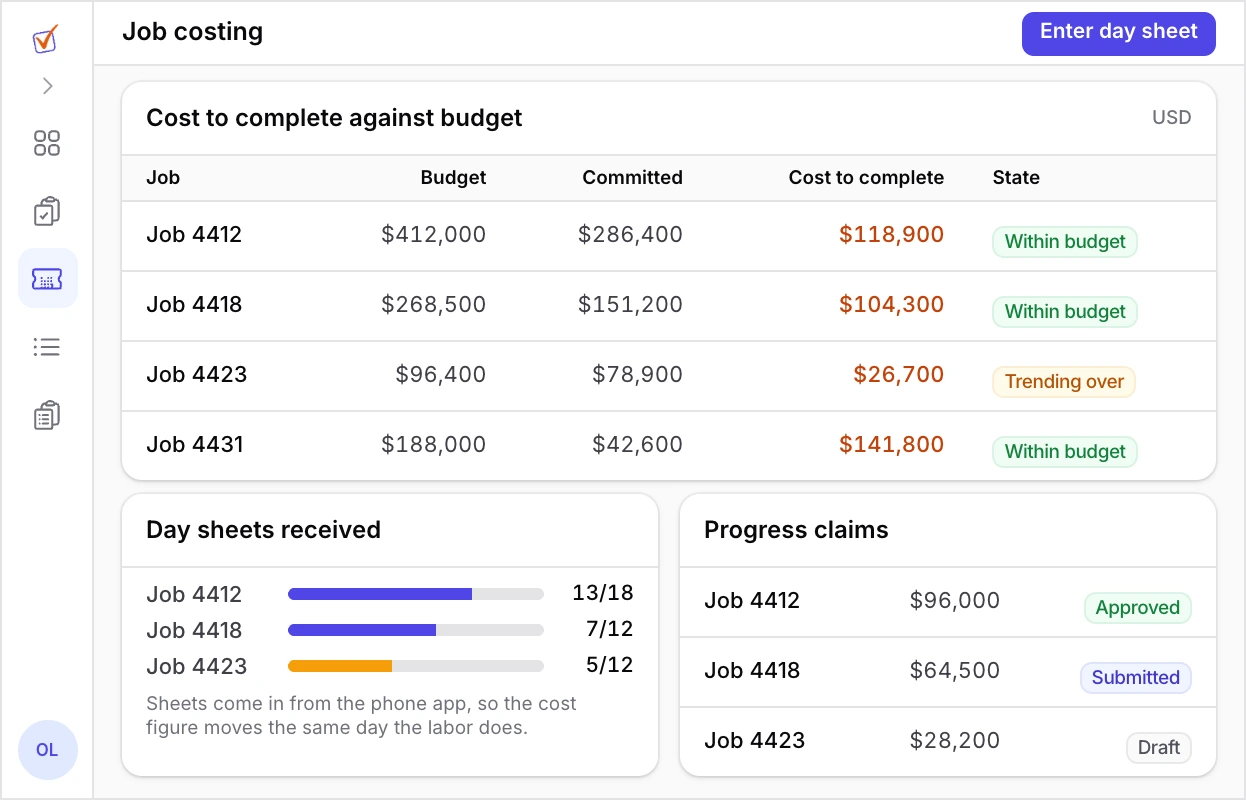Click the $26,700 cost to complete
The image size is (1246, 800).
(x=898, y=375)
